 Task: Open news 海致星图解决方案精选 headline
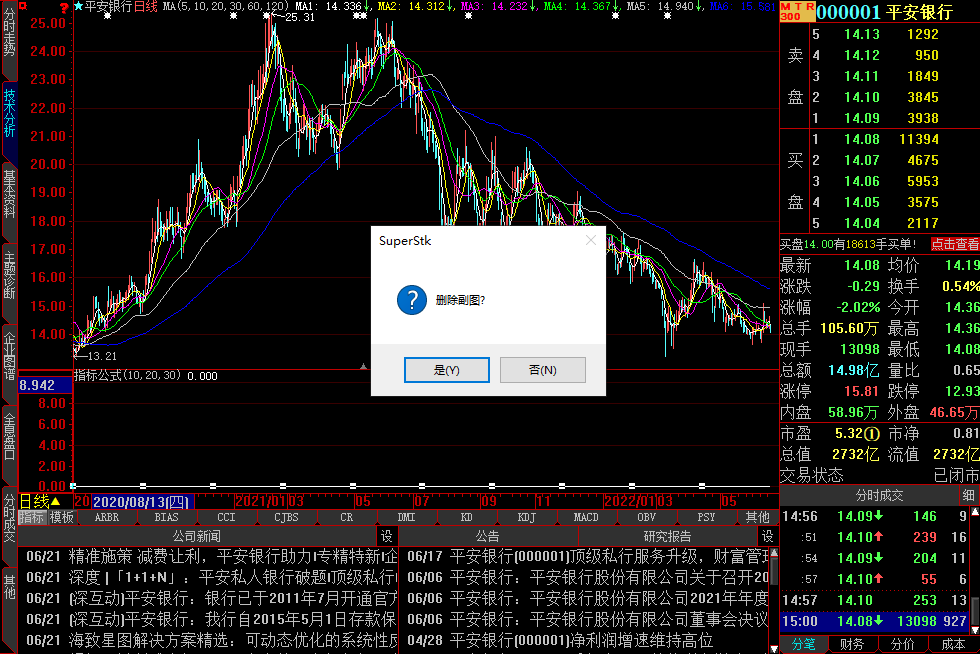tap(212, 641)
